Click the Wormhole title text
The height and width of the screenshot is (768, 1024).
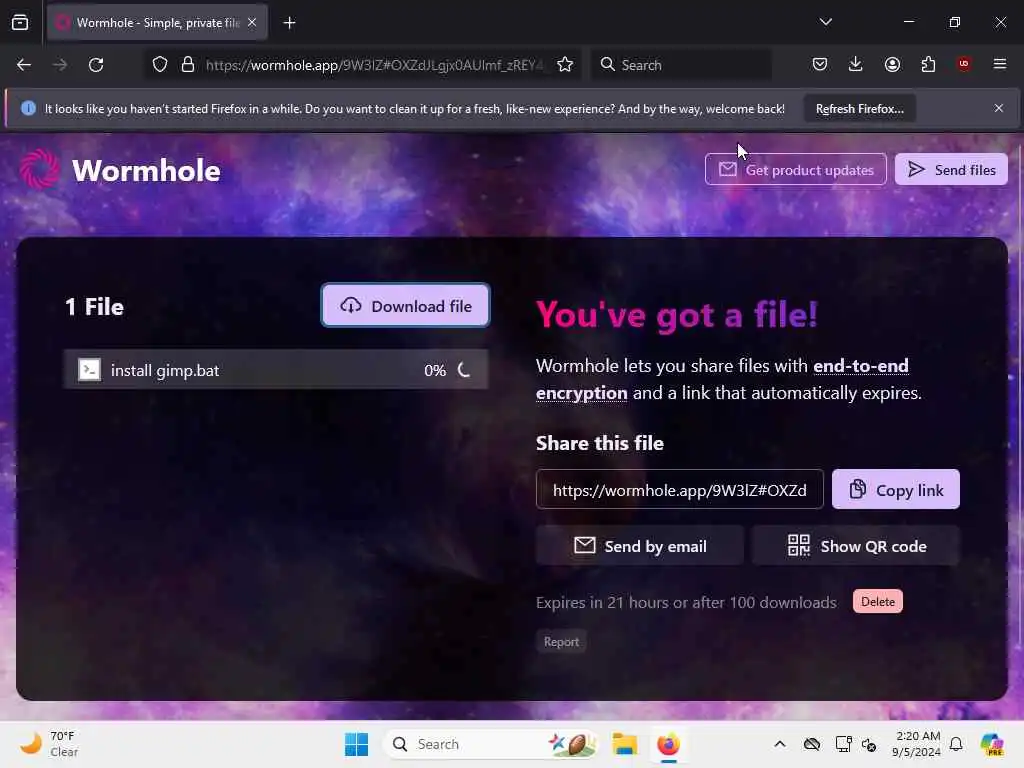[x=146, y=170]
